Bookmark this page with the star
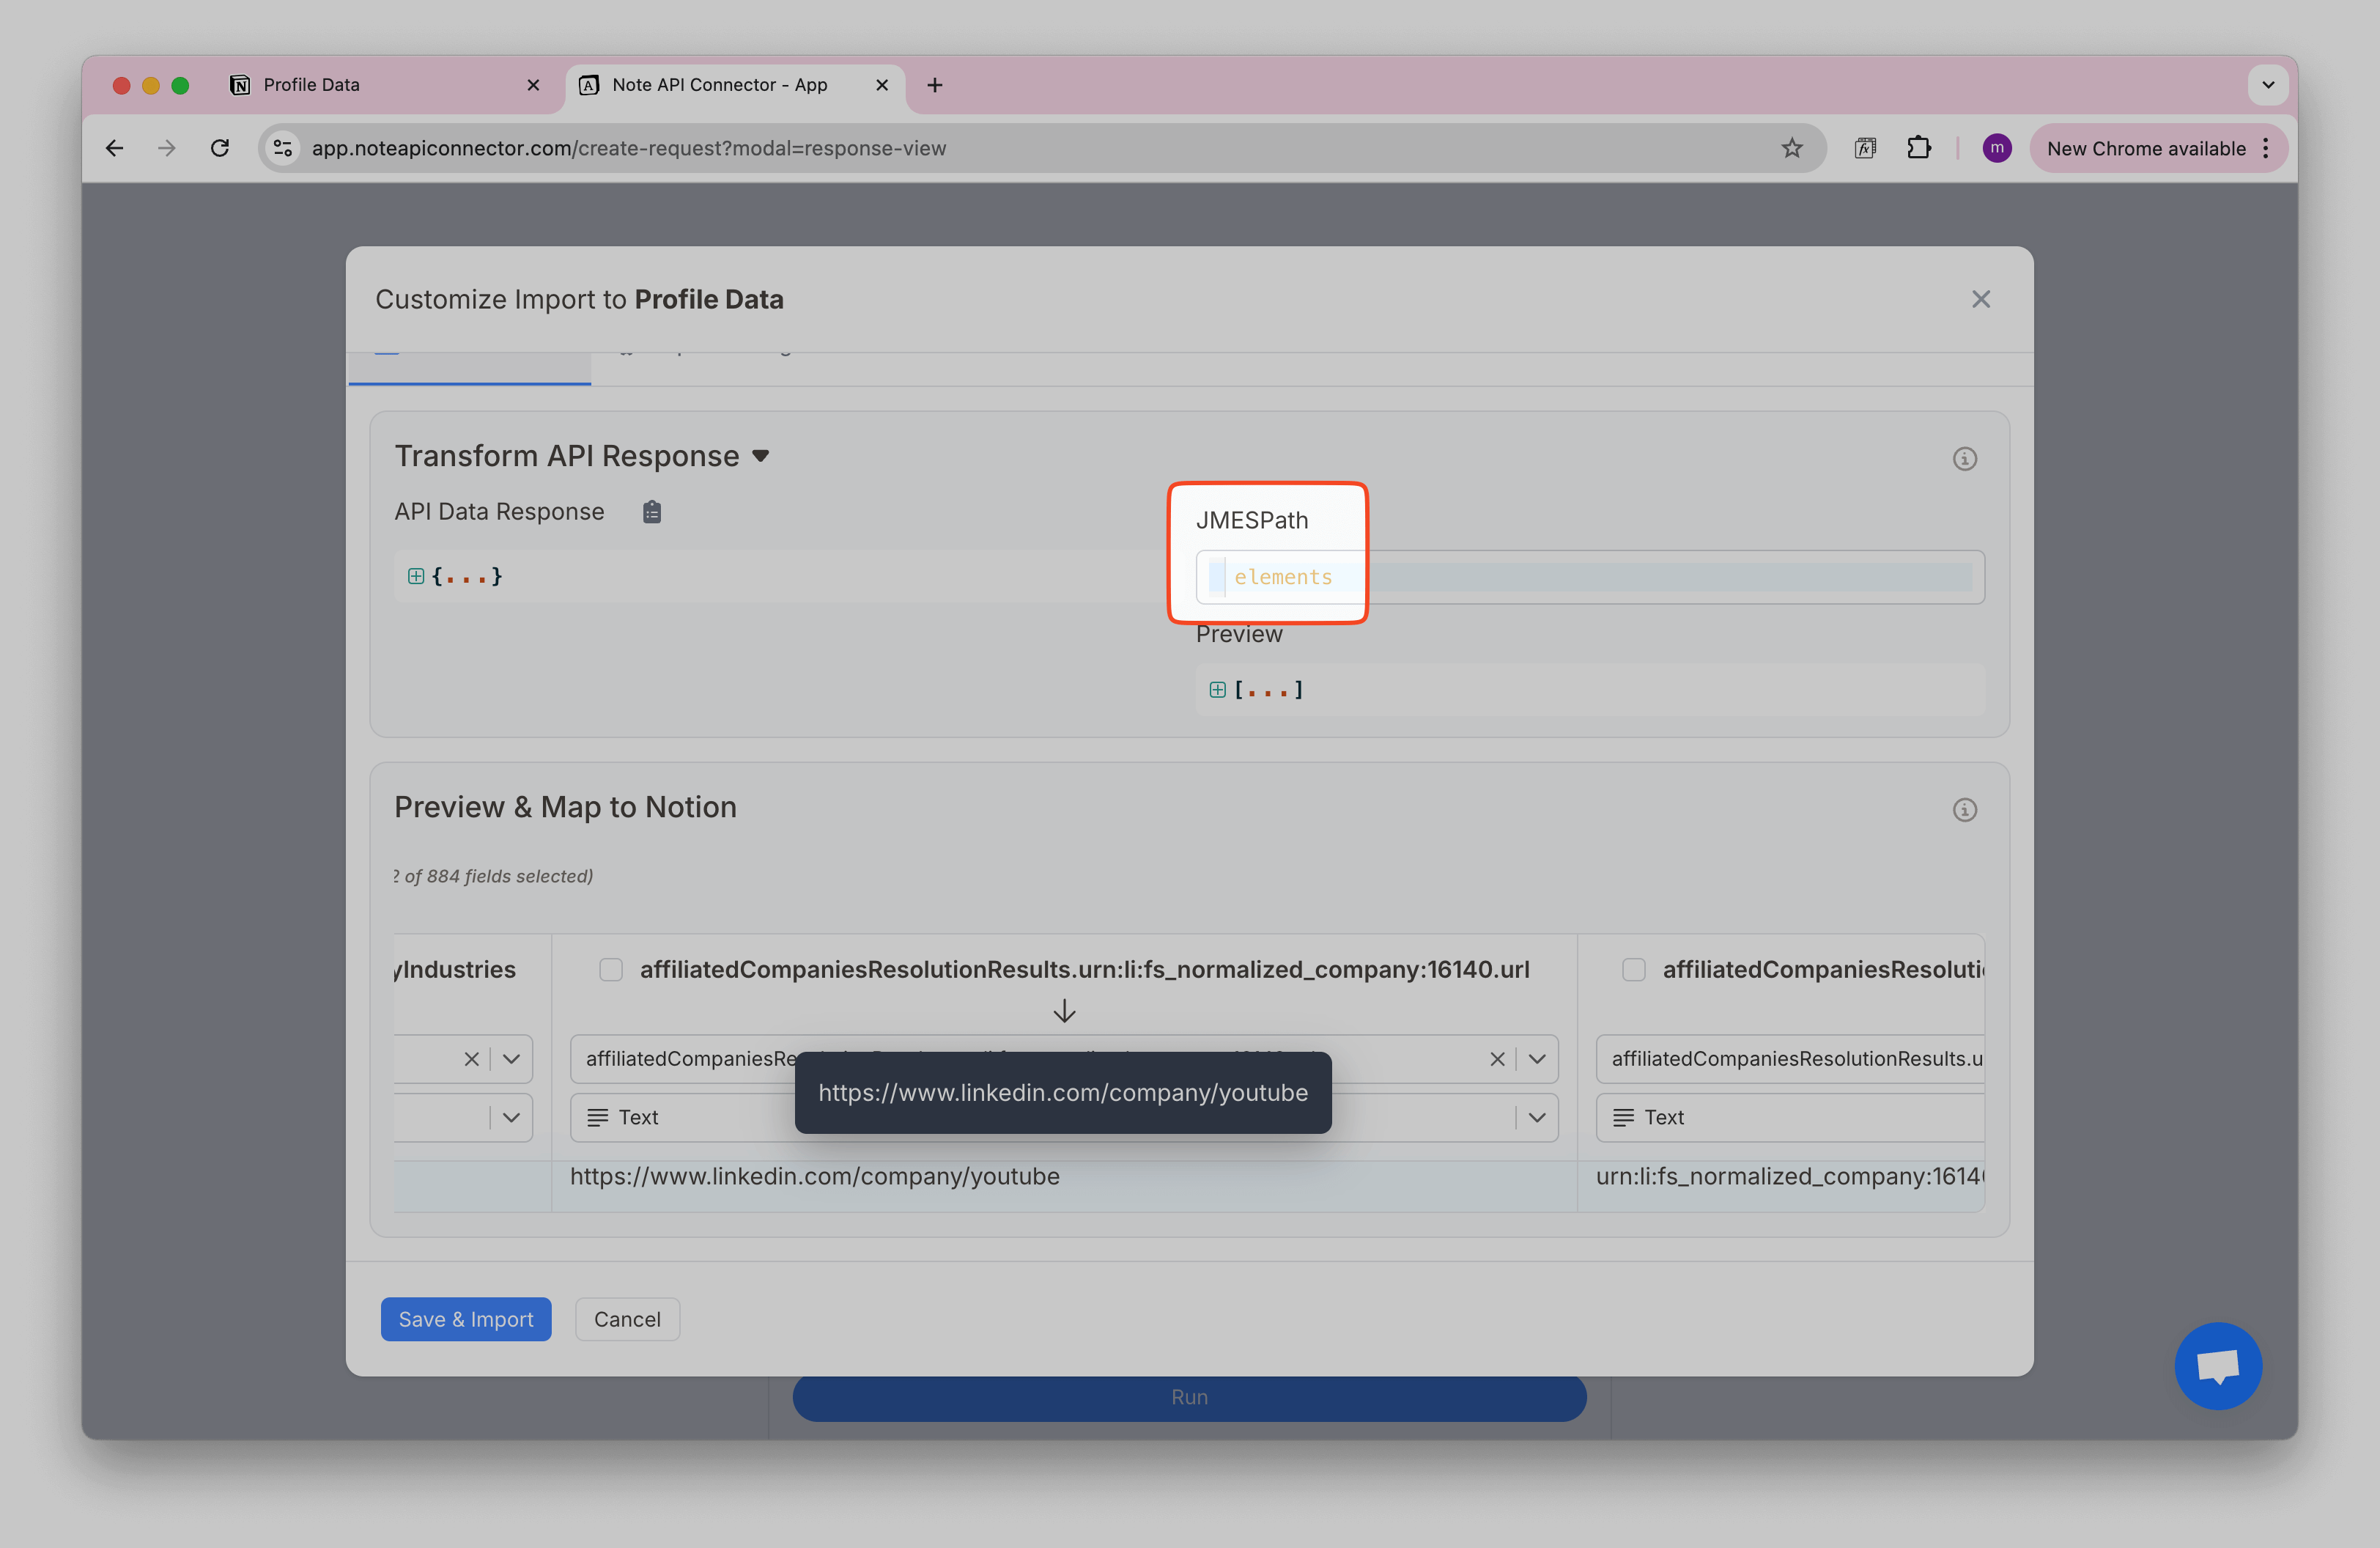Image resolution: width=2380 pixels, height=1548 pixels. tap(1791, 148)
